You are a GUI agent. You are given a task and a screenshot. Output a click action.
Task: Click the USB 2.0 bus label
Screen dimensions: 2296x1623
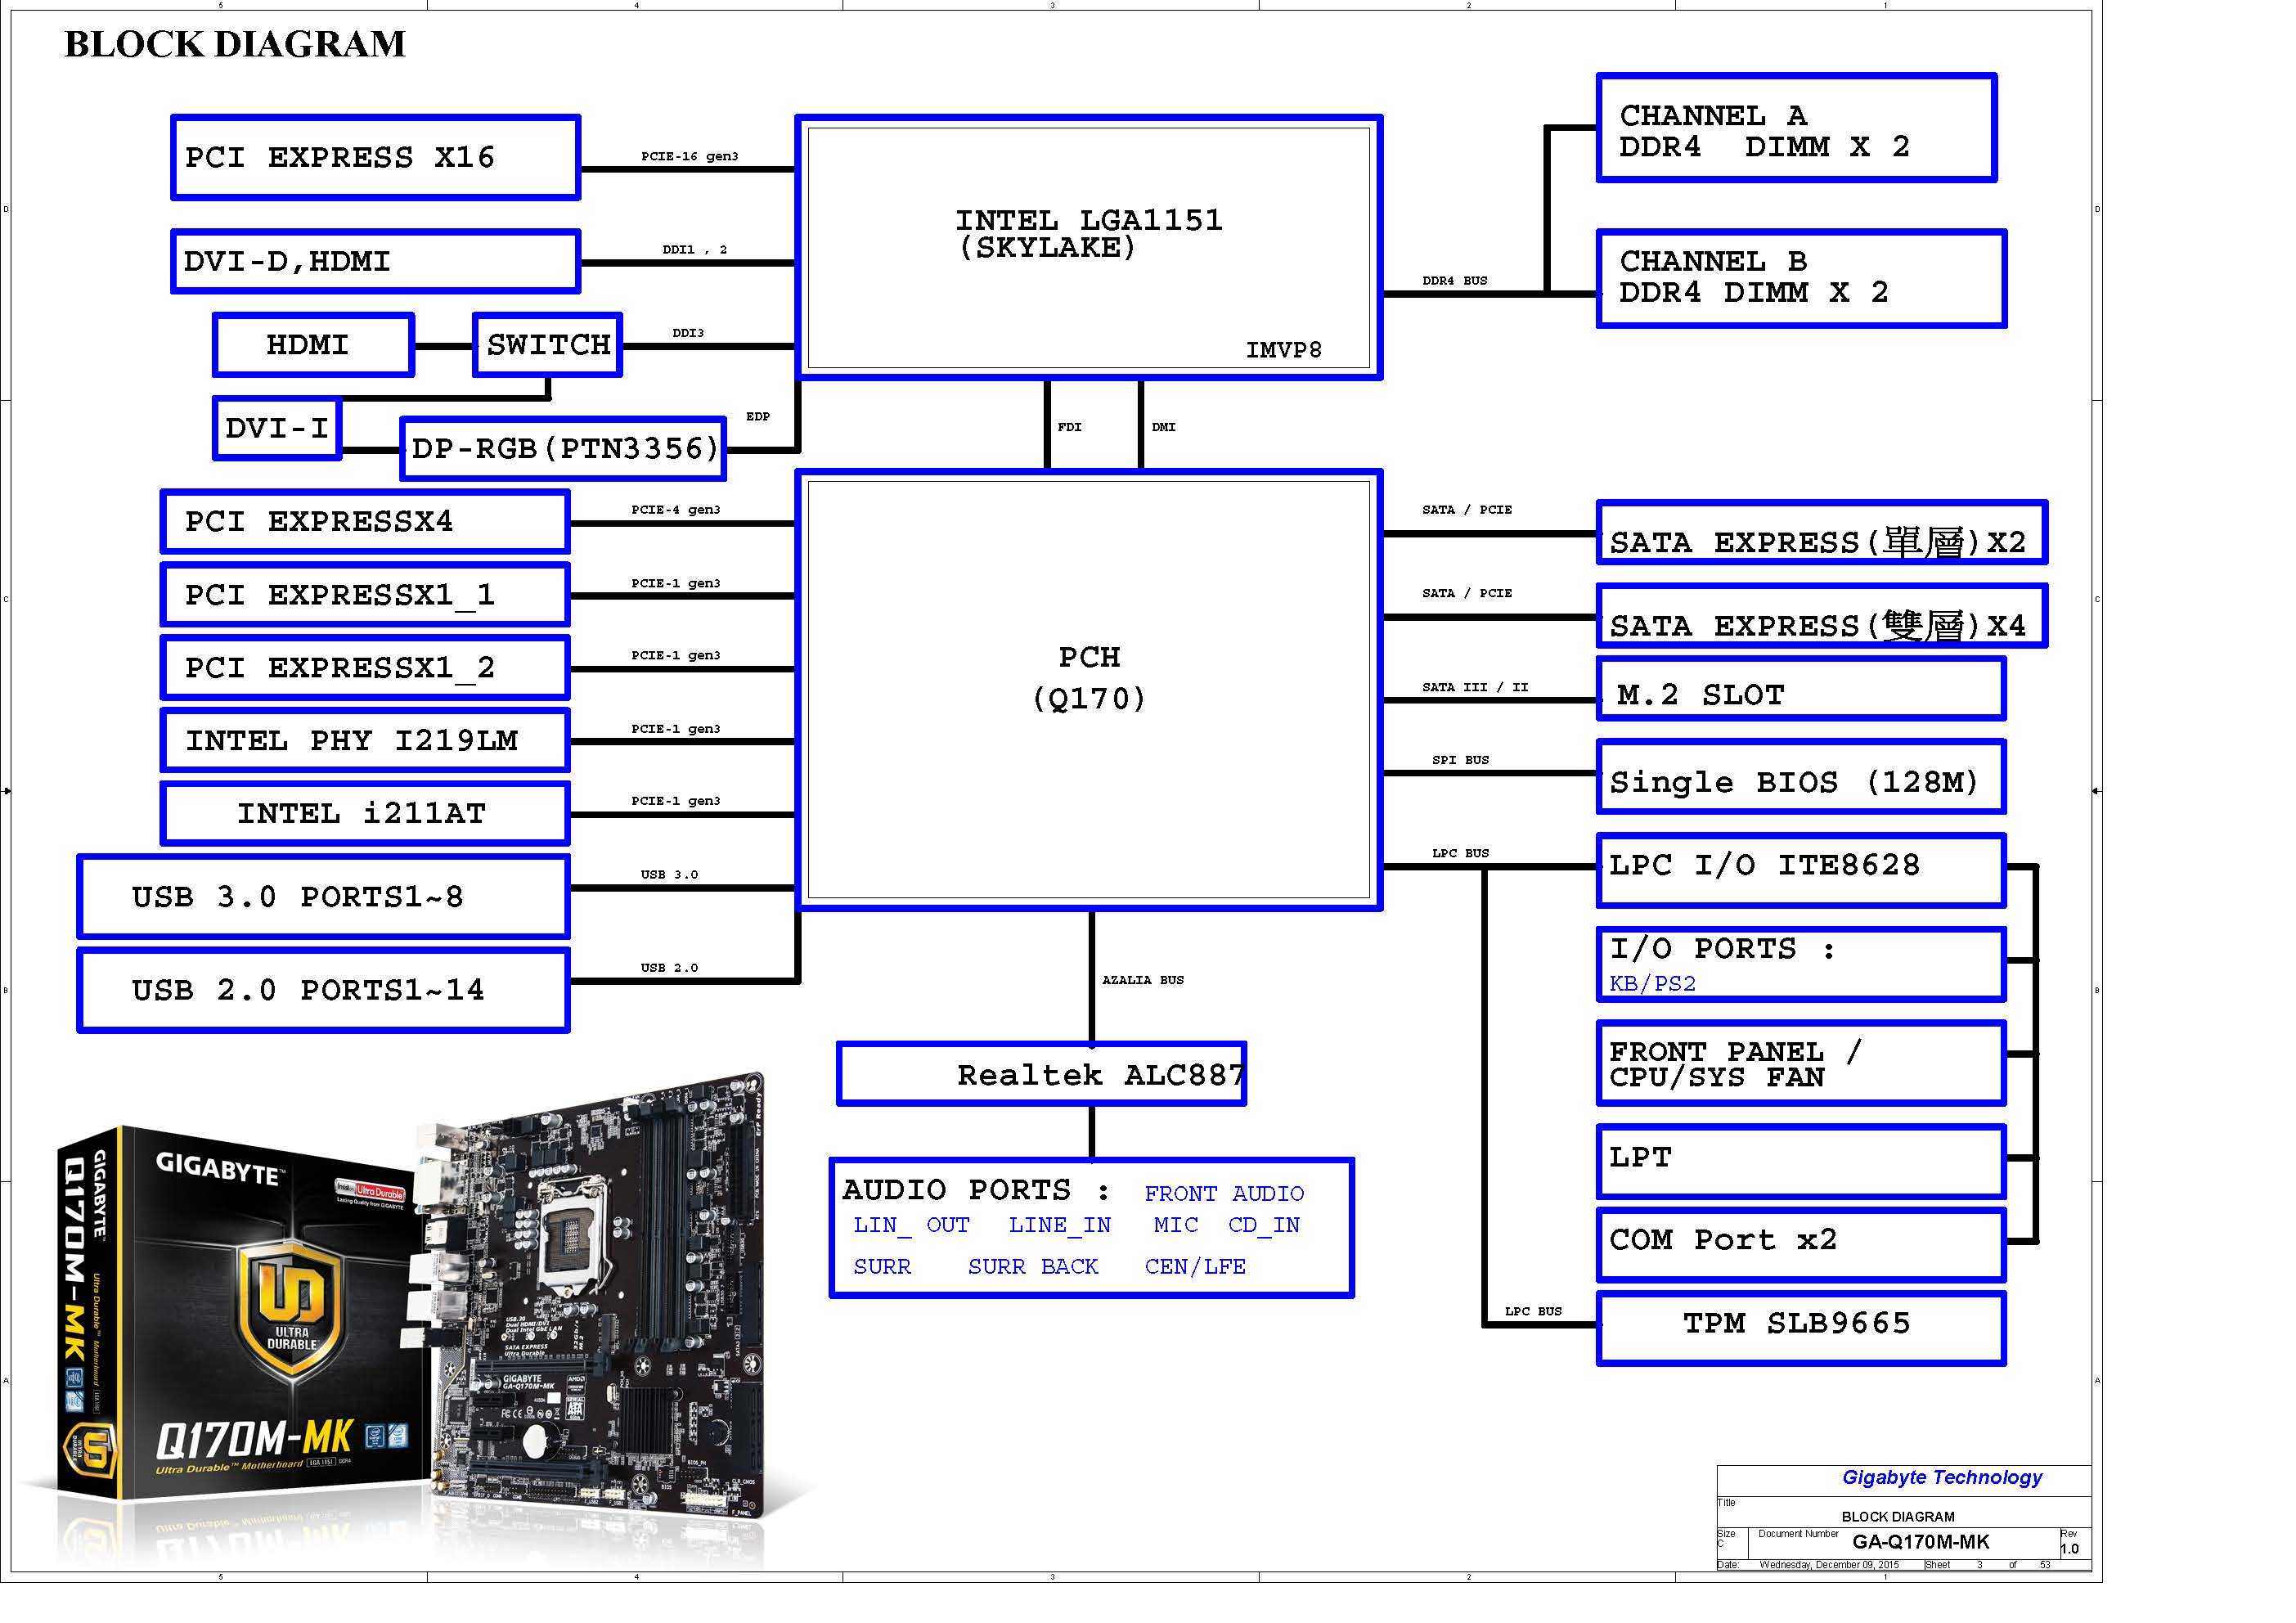(x=669, y=968)
